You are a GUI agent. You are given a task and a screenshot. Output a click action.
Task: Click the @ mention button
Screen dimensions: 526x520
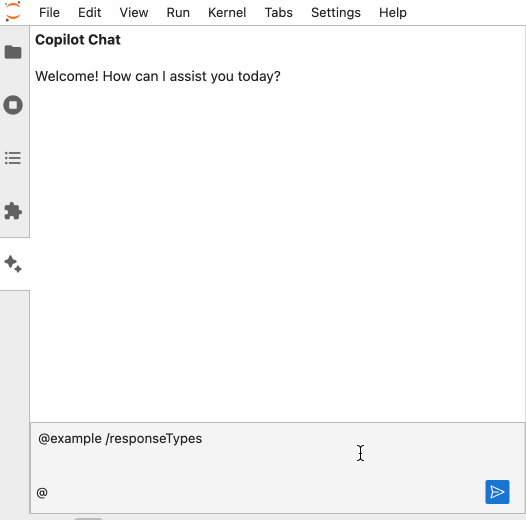click(42, 493)
